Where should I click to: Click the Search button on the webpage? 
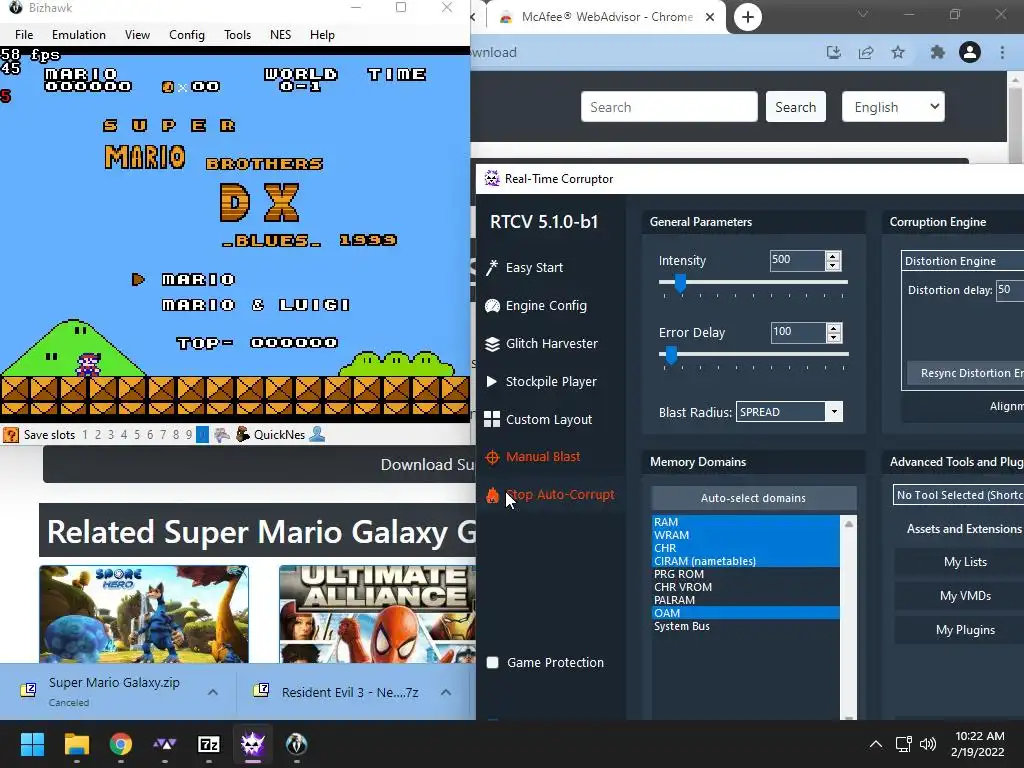[x=795, y=107]
